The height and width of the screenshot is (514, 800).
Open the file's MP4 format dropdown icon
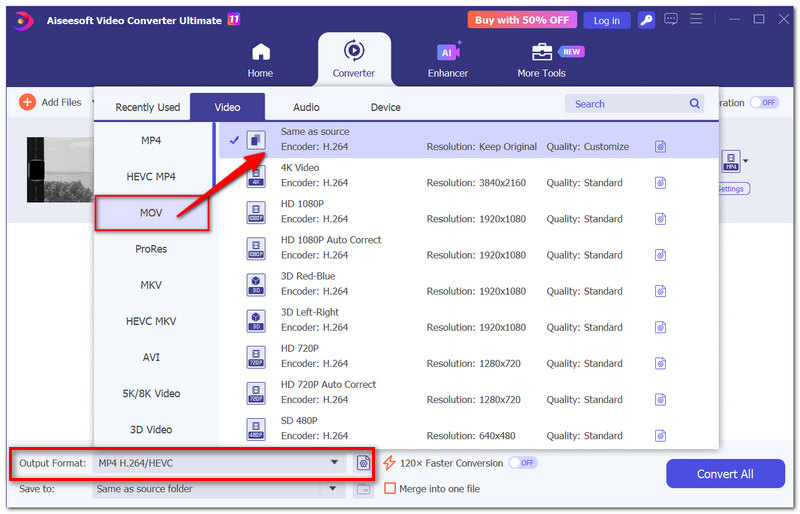735,161
